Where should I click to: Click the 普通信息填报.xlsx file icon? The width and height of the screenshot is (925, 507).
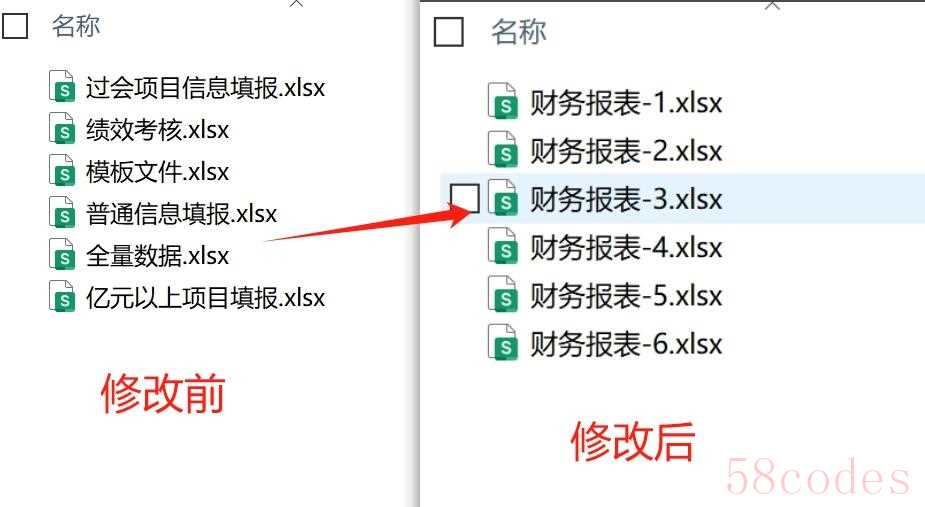tap(62, 212)
